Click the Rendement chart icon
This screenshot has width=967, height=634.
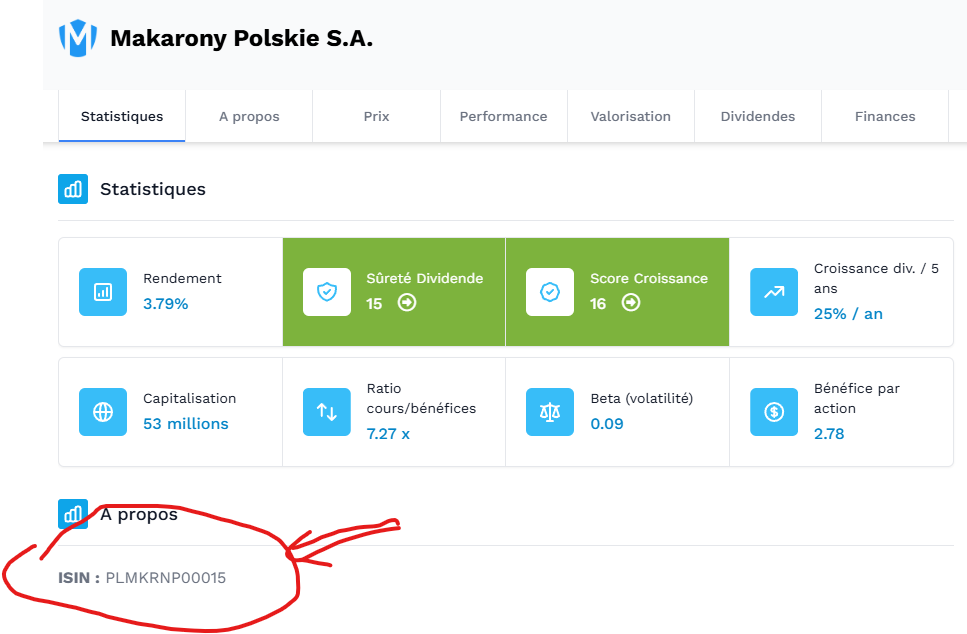[x=103, y=292]
